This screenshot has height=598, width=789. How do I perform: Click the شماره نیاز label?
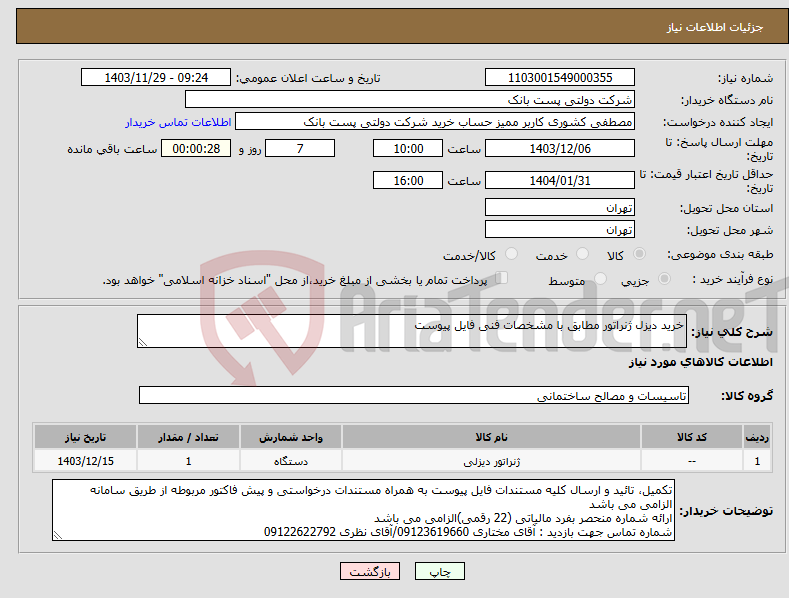tap(745, 78)
